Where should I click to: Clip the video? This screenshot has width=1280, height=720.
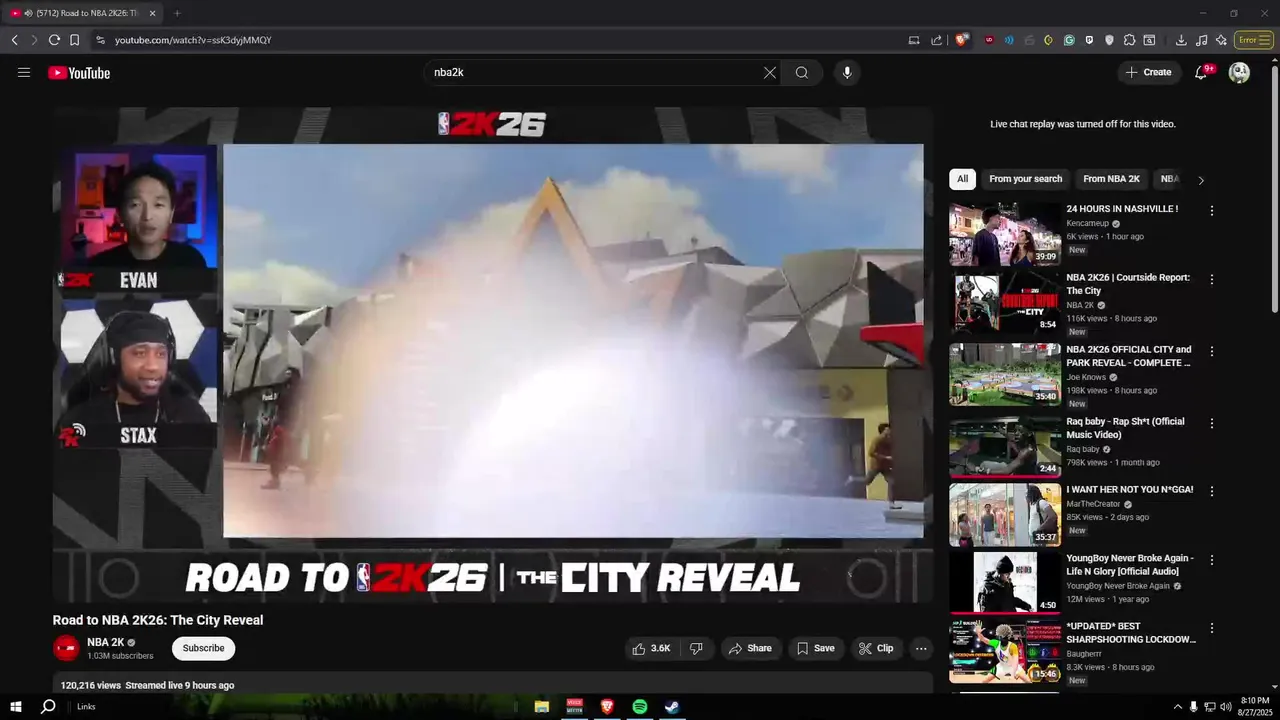[x=876, y=648]
